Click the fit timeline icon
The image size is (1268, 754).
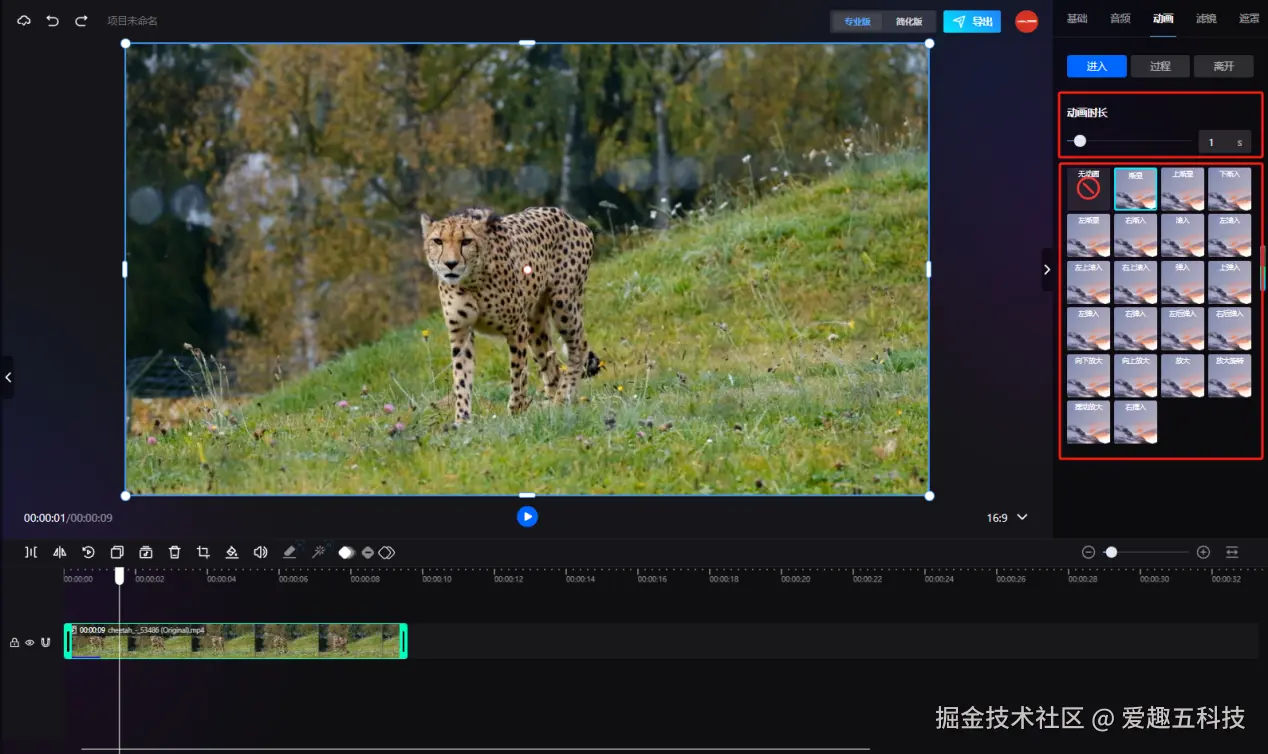coord(1232,552)
